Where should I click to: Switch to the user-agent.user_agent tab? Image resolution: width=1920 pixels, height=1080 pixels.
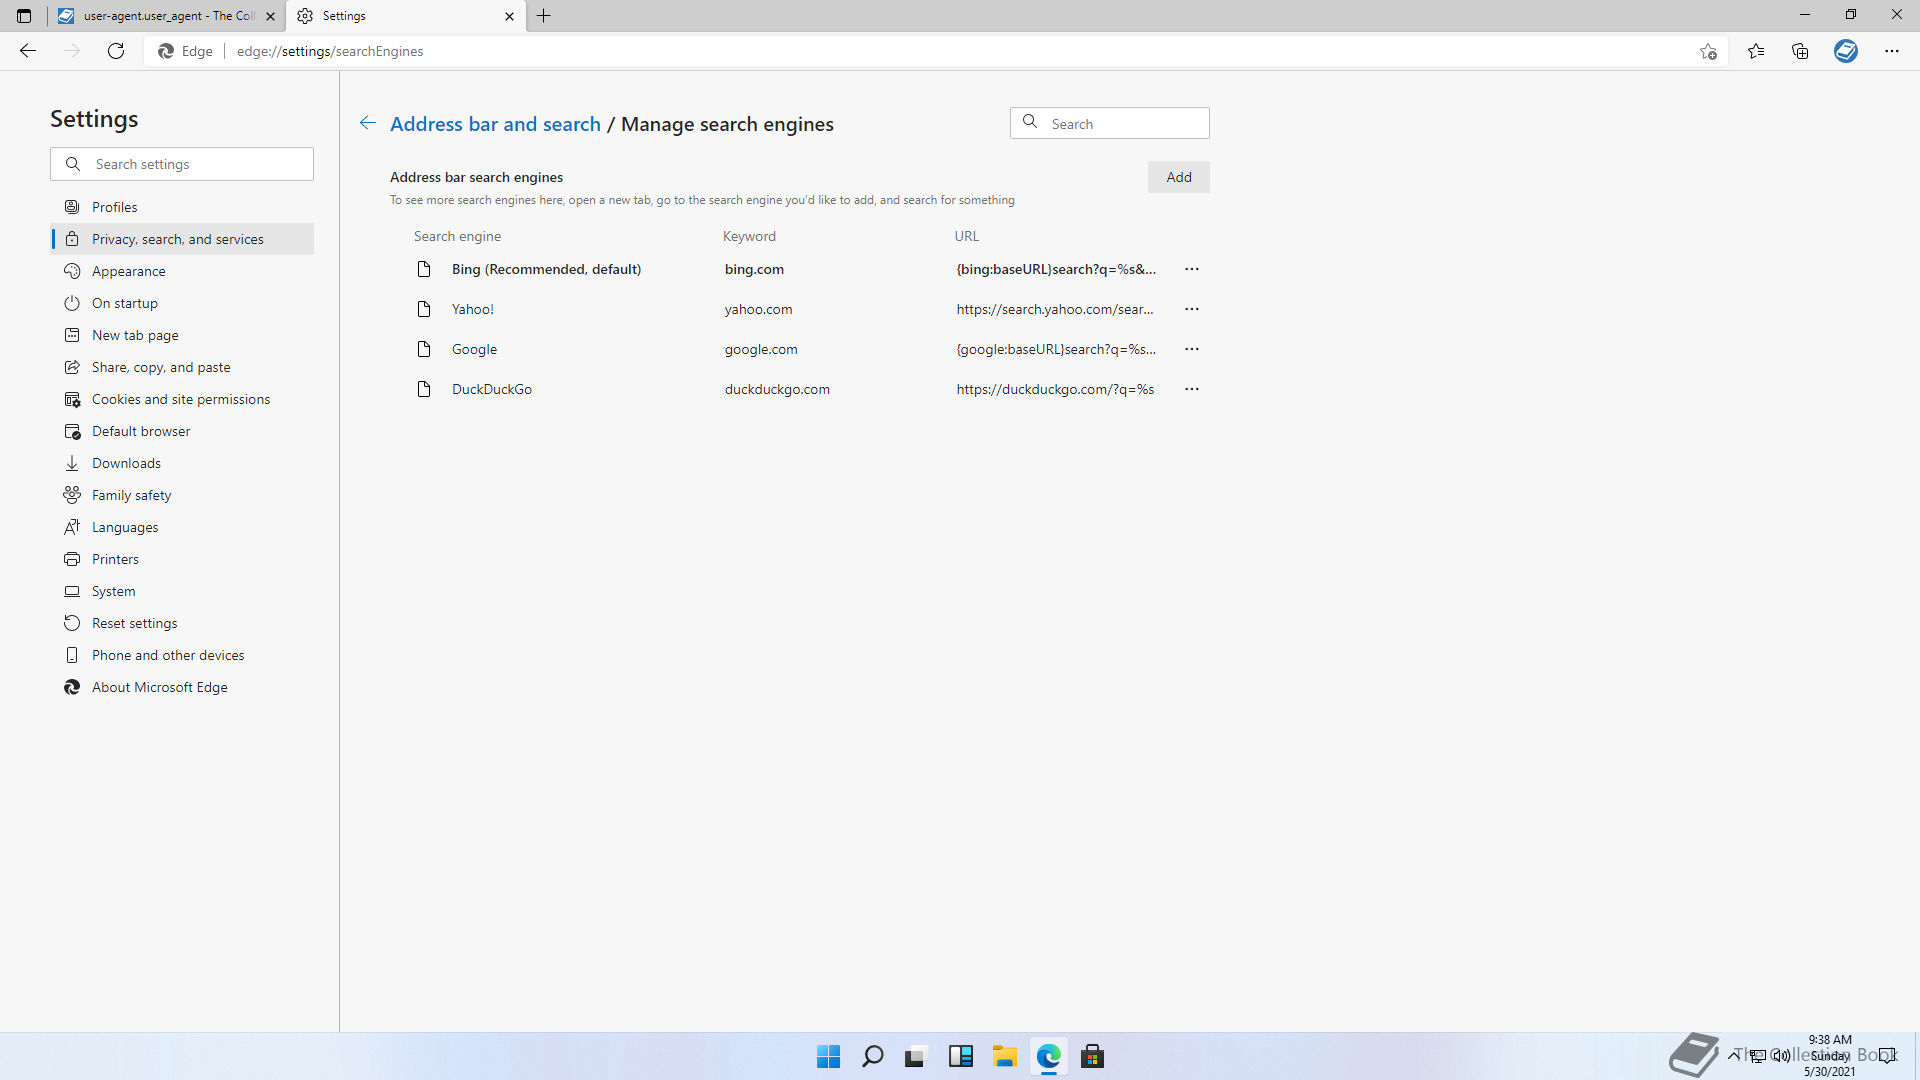(x=165, y=16)
